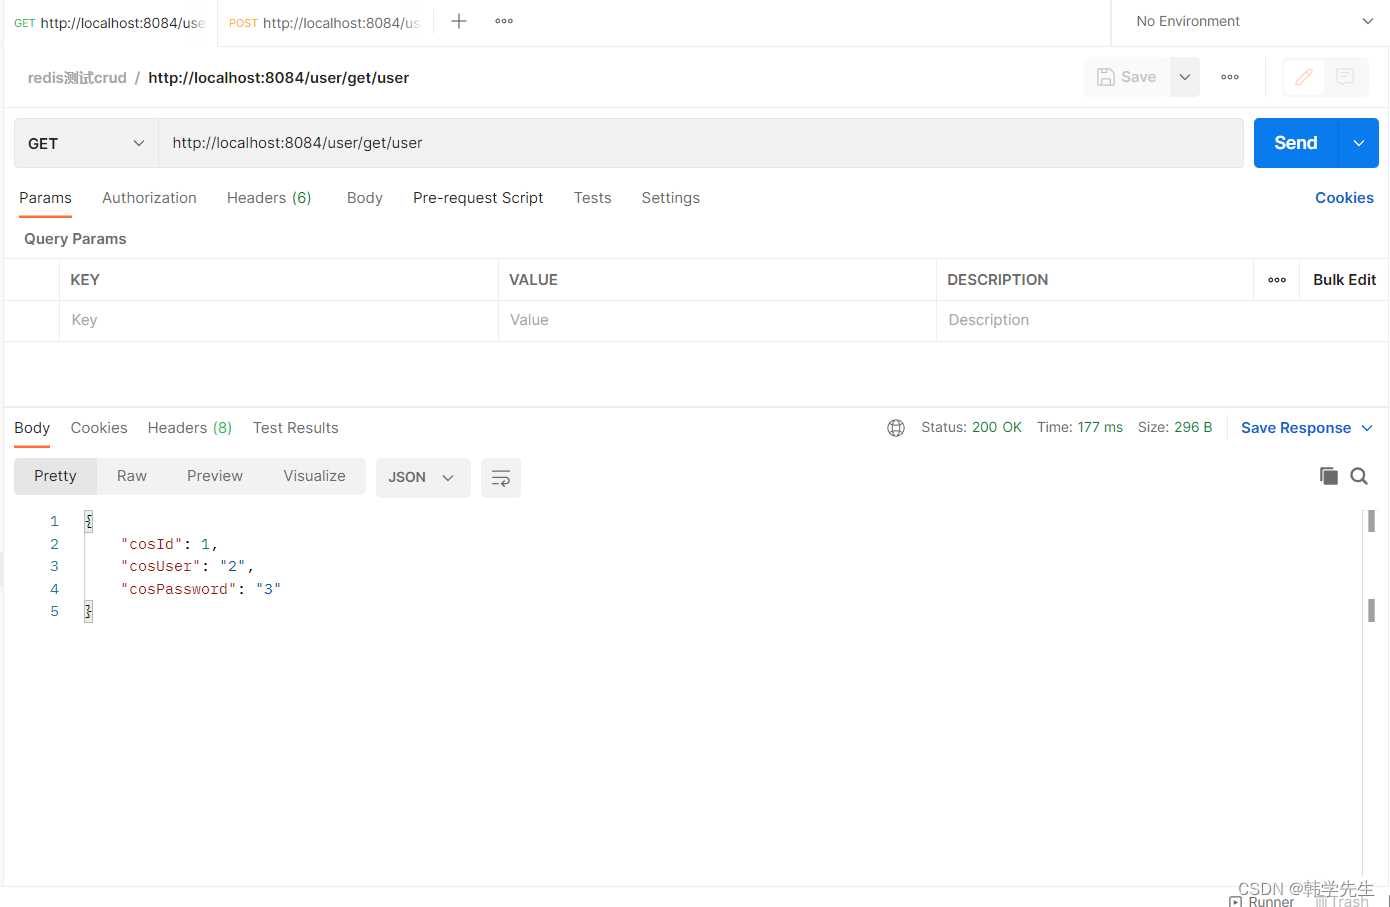Image resolution: width=1390 pixels, height=907 pixels.
Task: Click the "cosUser": "2" response line
Action: pyautogui.click(x=187, y=566)
